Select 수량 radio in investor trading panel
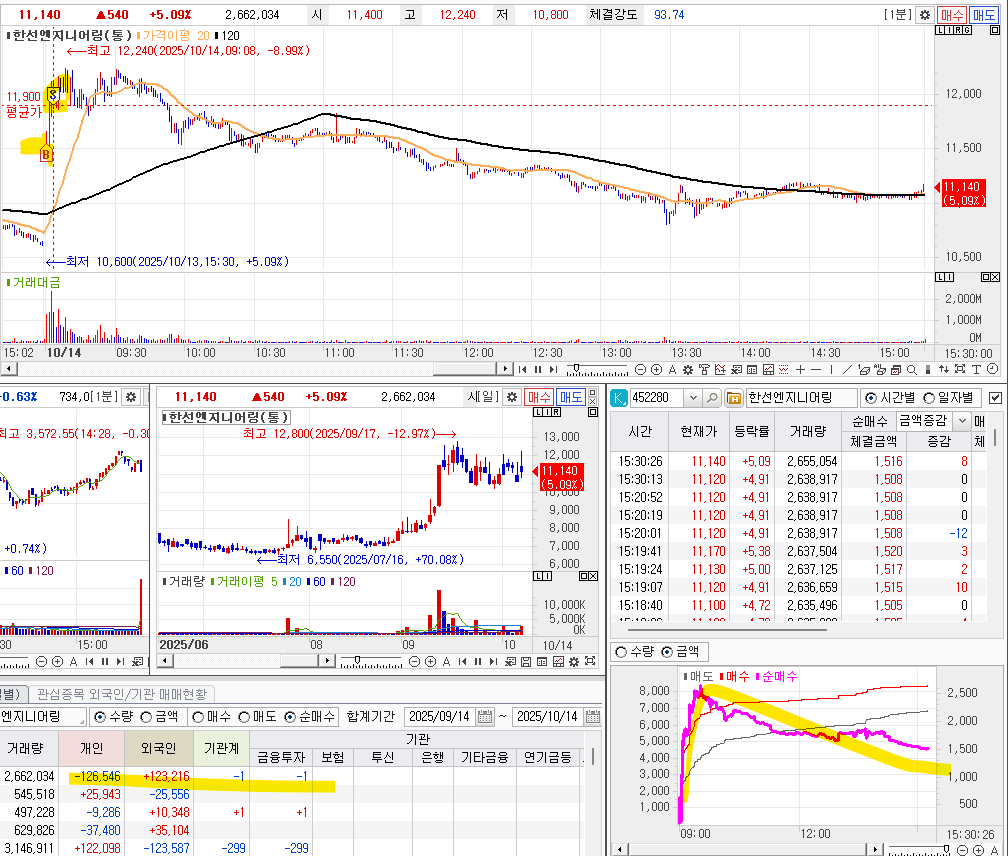The width and height of the screenshot is (1008, 856). pos(100,717)
